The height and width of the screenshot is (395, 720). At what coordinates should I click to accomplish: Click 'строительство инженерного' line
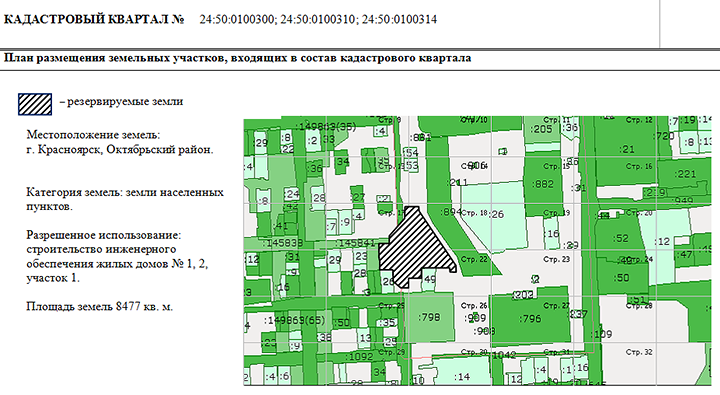pos(101,249)
